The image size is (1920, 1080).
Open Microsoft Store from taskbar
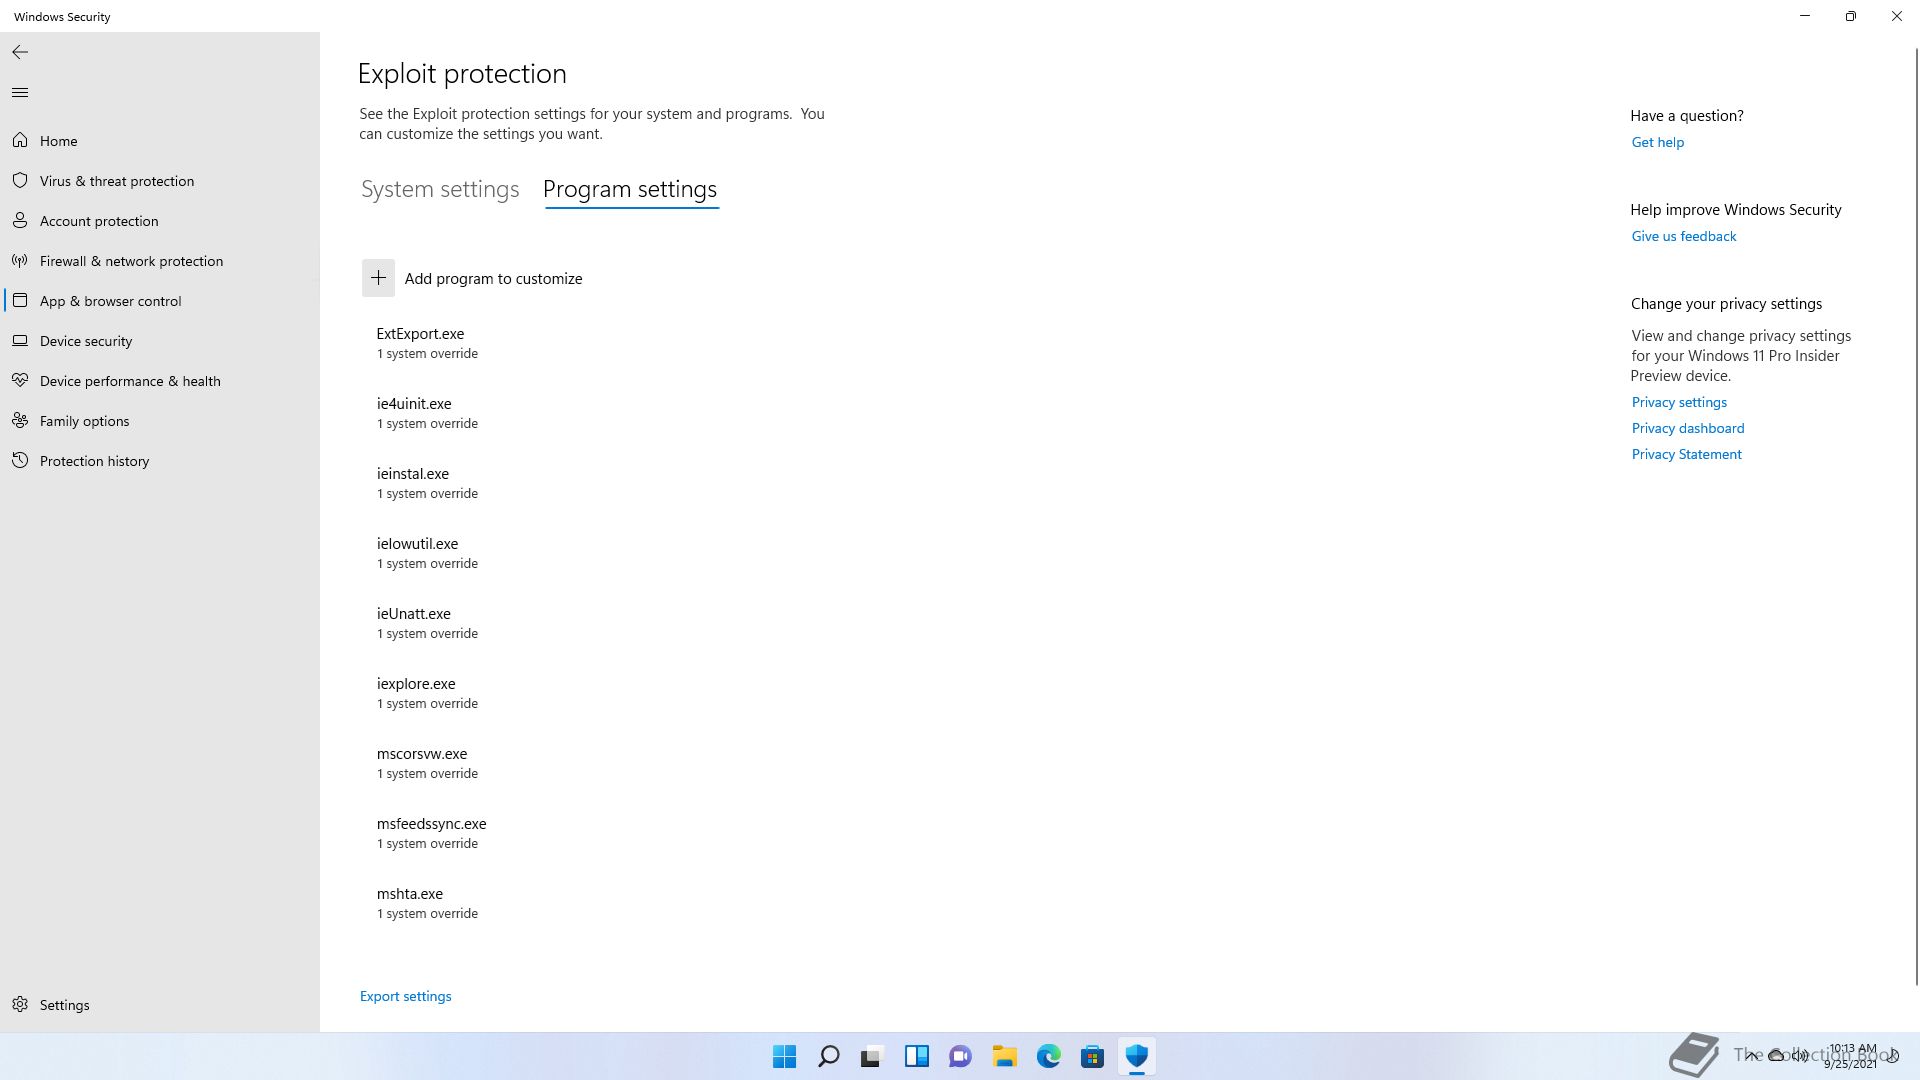tap(1092, 1056)
